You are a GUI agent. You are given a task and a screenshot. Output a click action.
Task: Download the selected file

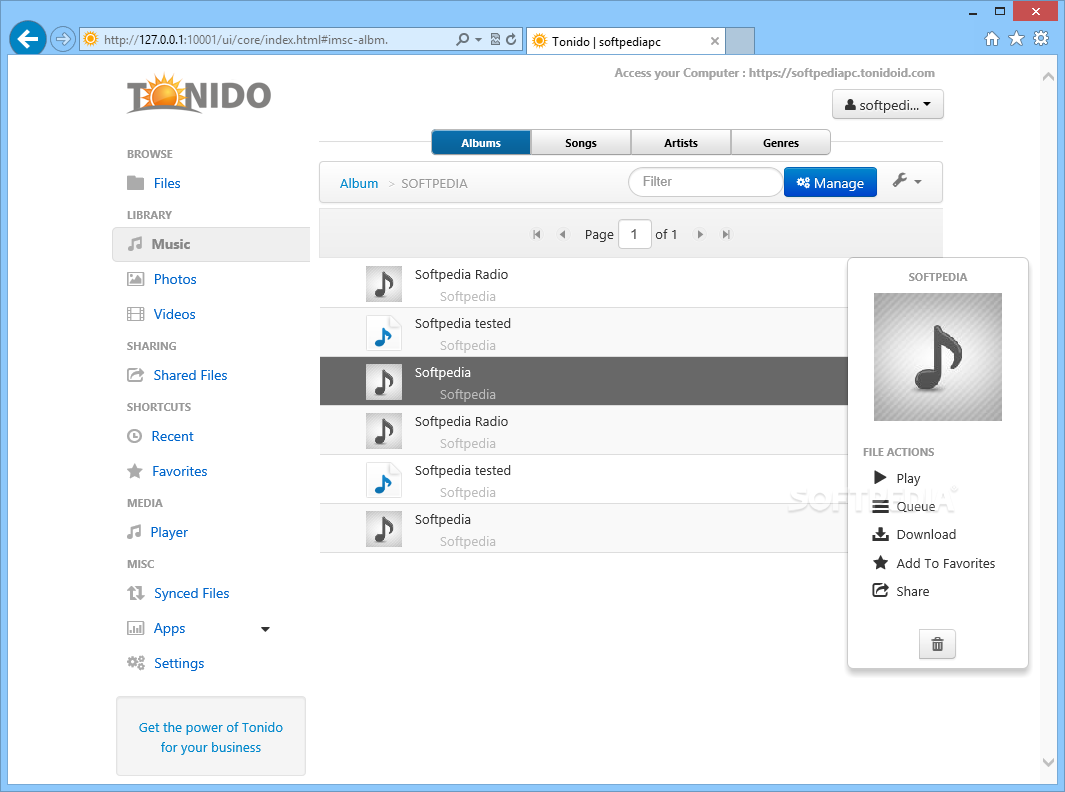coord(914,535)
